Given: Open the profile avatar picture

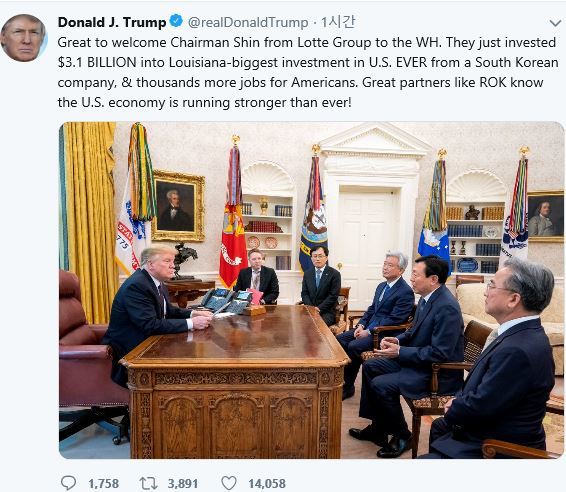Looking at the screenshot, I should [24, 38].
